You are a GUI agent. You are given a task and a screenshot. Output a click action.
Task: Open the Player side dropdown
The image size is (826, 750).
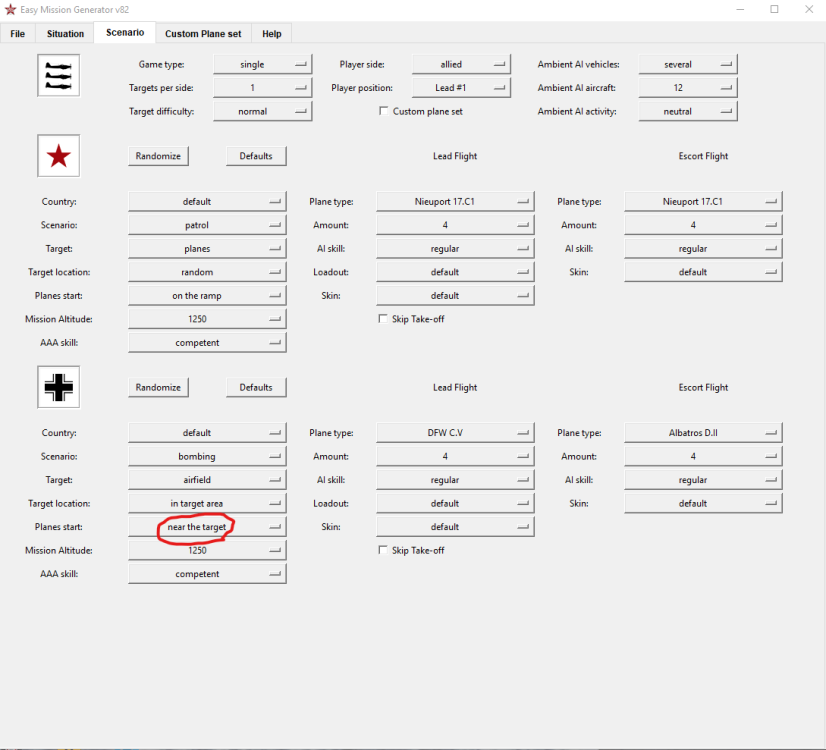tap(461, 64)
